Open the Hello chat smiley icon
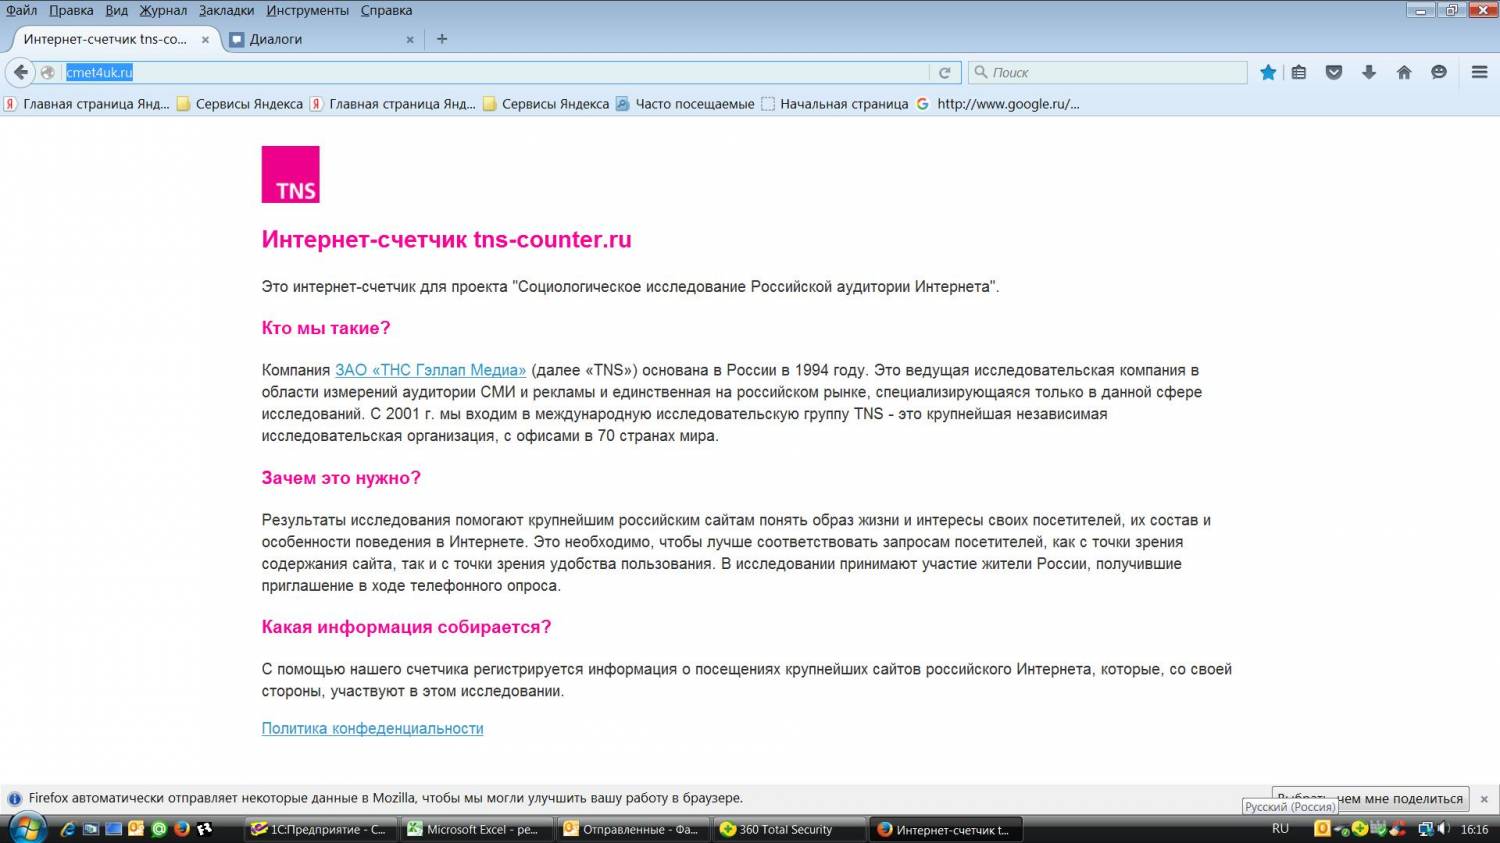The height and width of the screenshot is (843, 1500). tap(1439, 72)
